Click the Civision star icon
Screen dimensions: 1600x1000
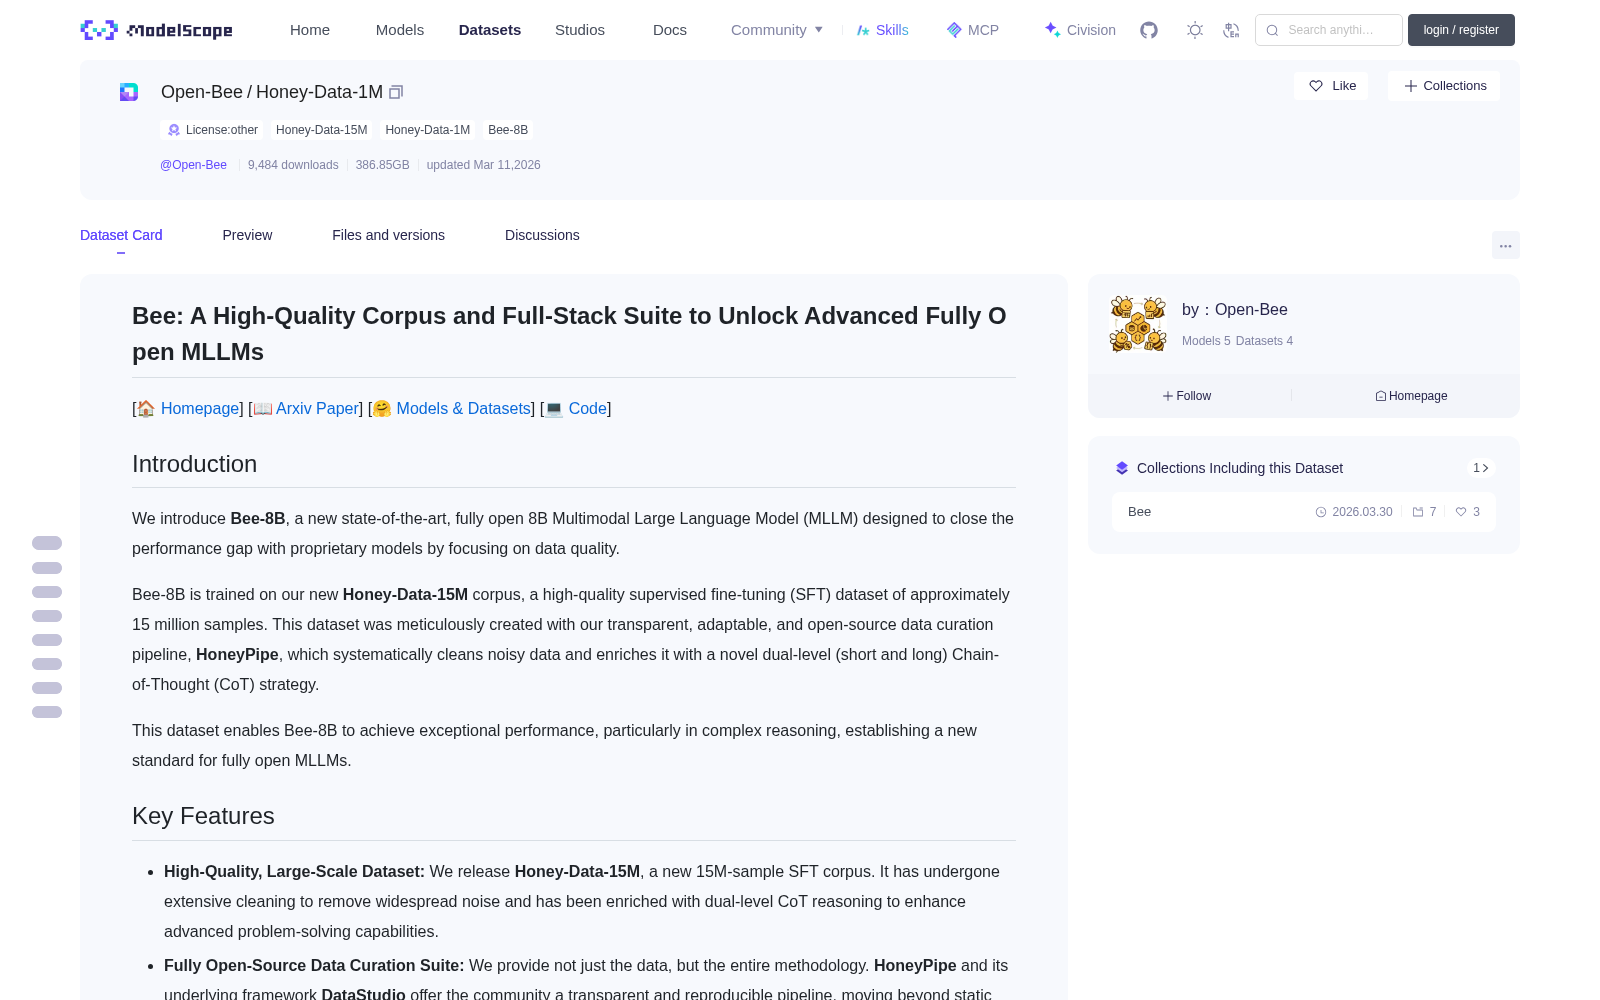click(1052, 30)
